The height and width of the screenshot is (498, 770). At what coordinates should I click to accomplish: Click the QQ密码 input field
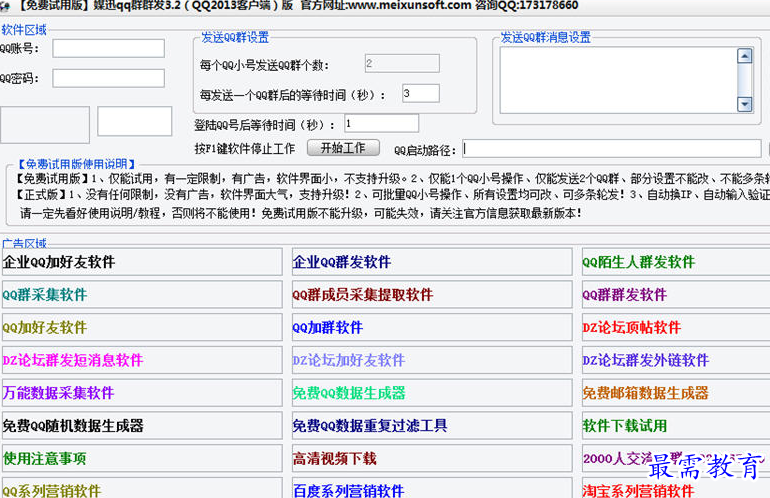pos(109,79)
